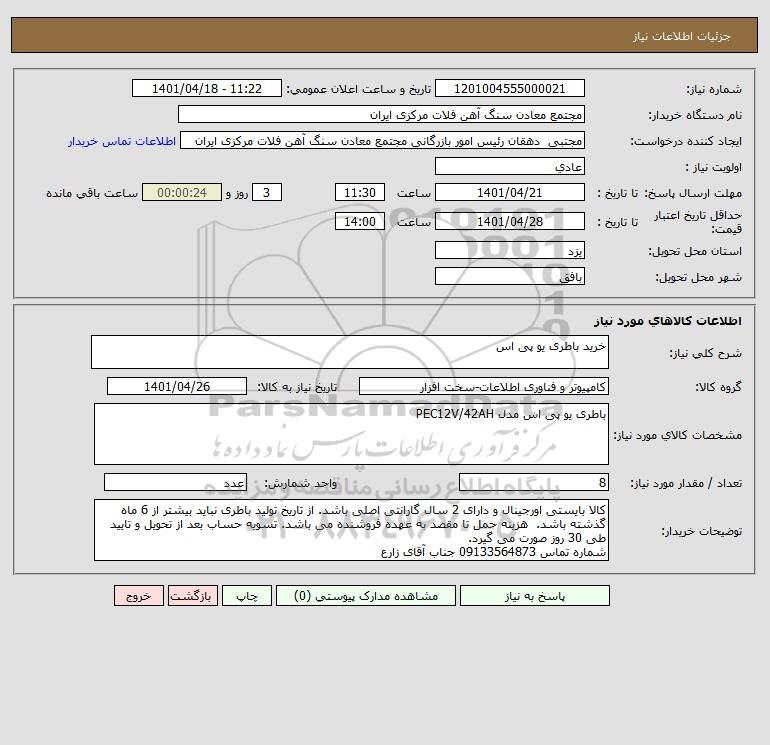Click the price validity time 14:00
The height and width of the screenshot is (745, 770).
pyautogui.click(x=359, y=221)
